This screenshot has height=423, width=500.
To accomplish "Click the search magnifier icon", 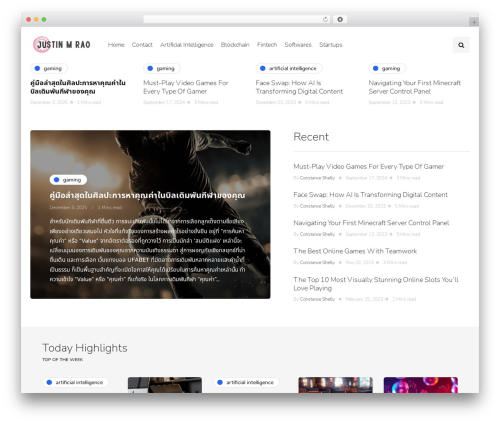I will (461, 45).
